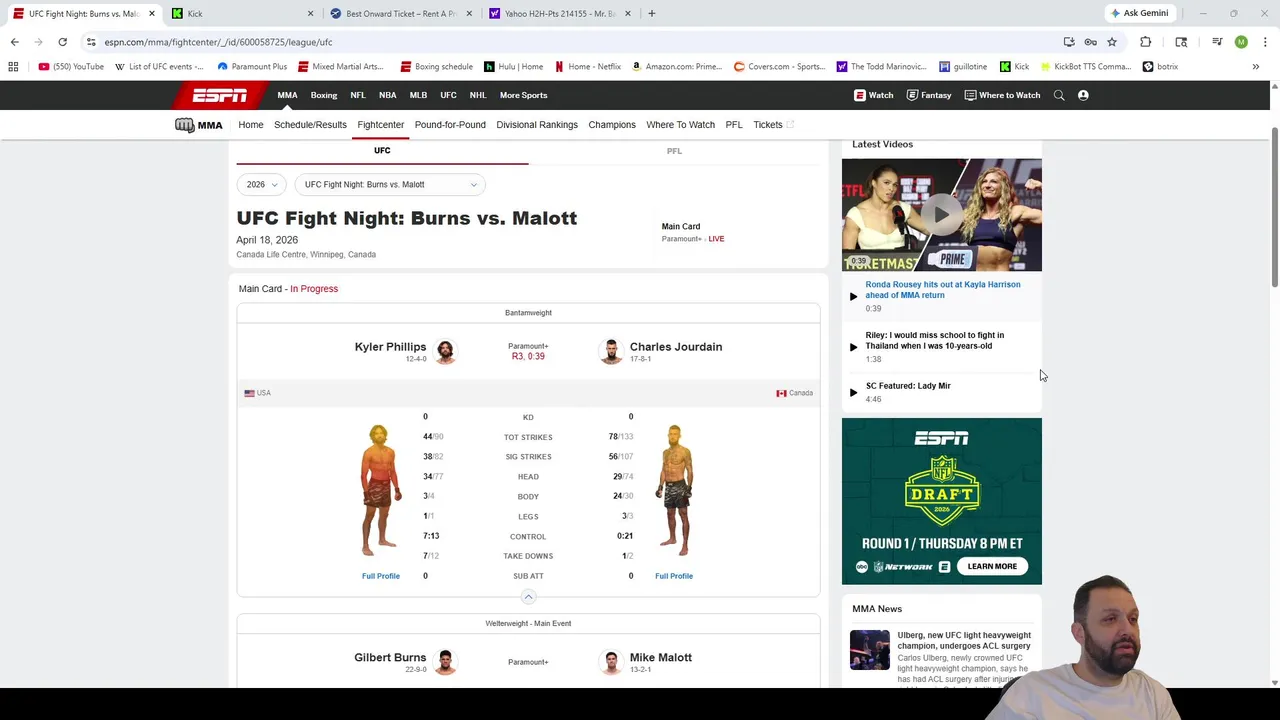The height and width of the screenshot is (720, 1280).
Task: Reload the page with refresh icon
Action: point(62,42)
